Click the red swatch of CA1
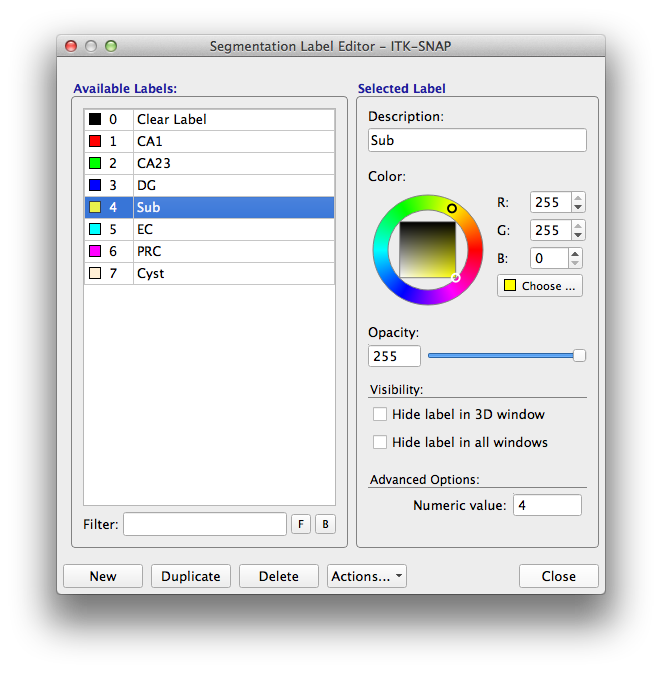662x673 pixels. [95, 141]
